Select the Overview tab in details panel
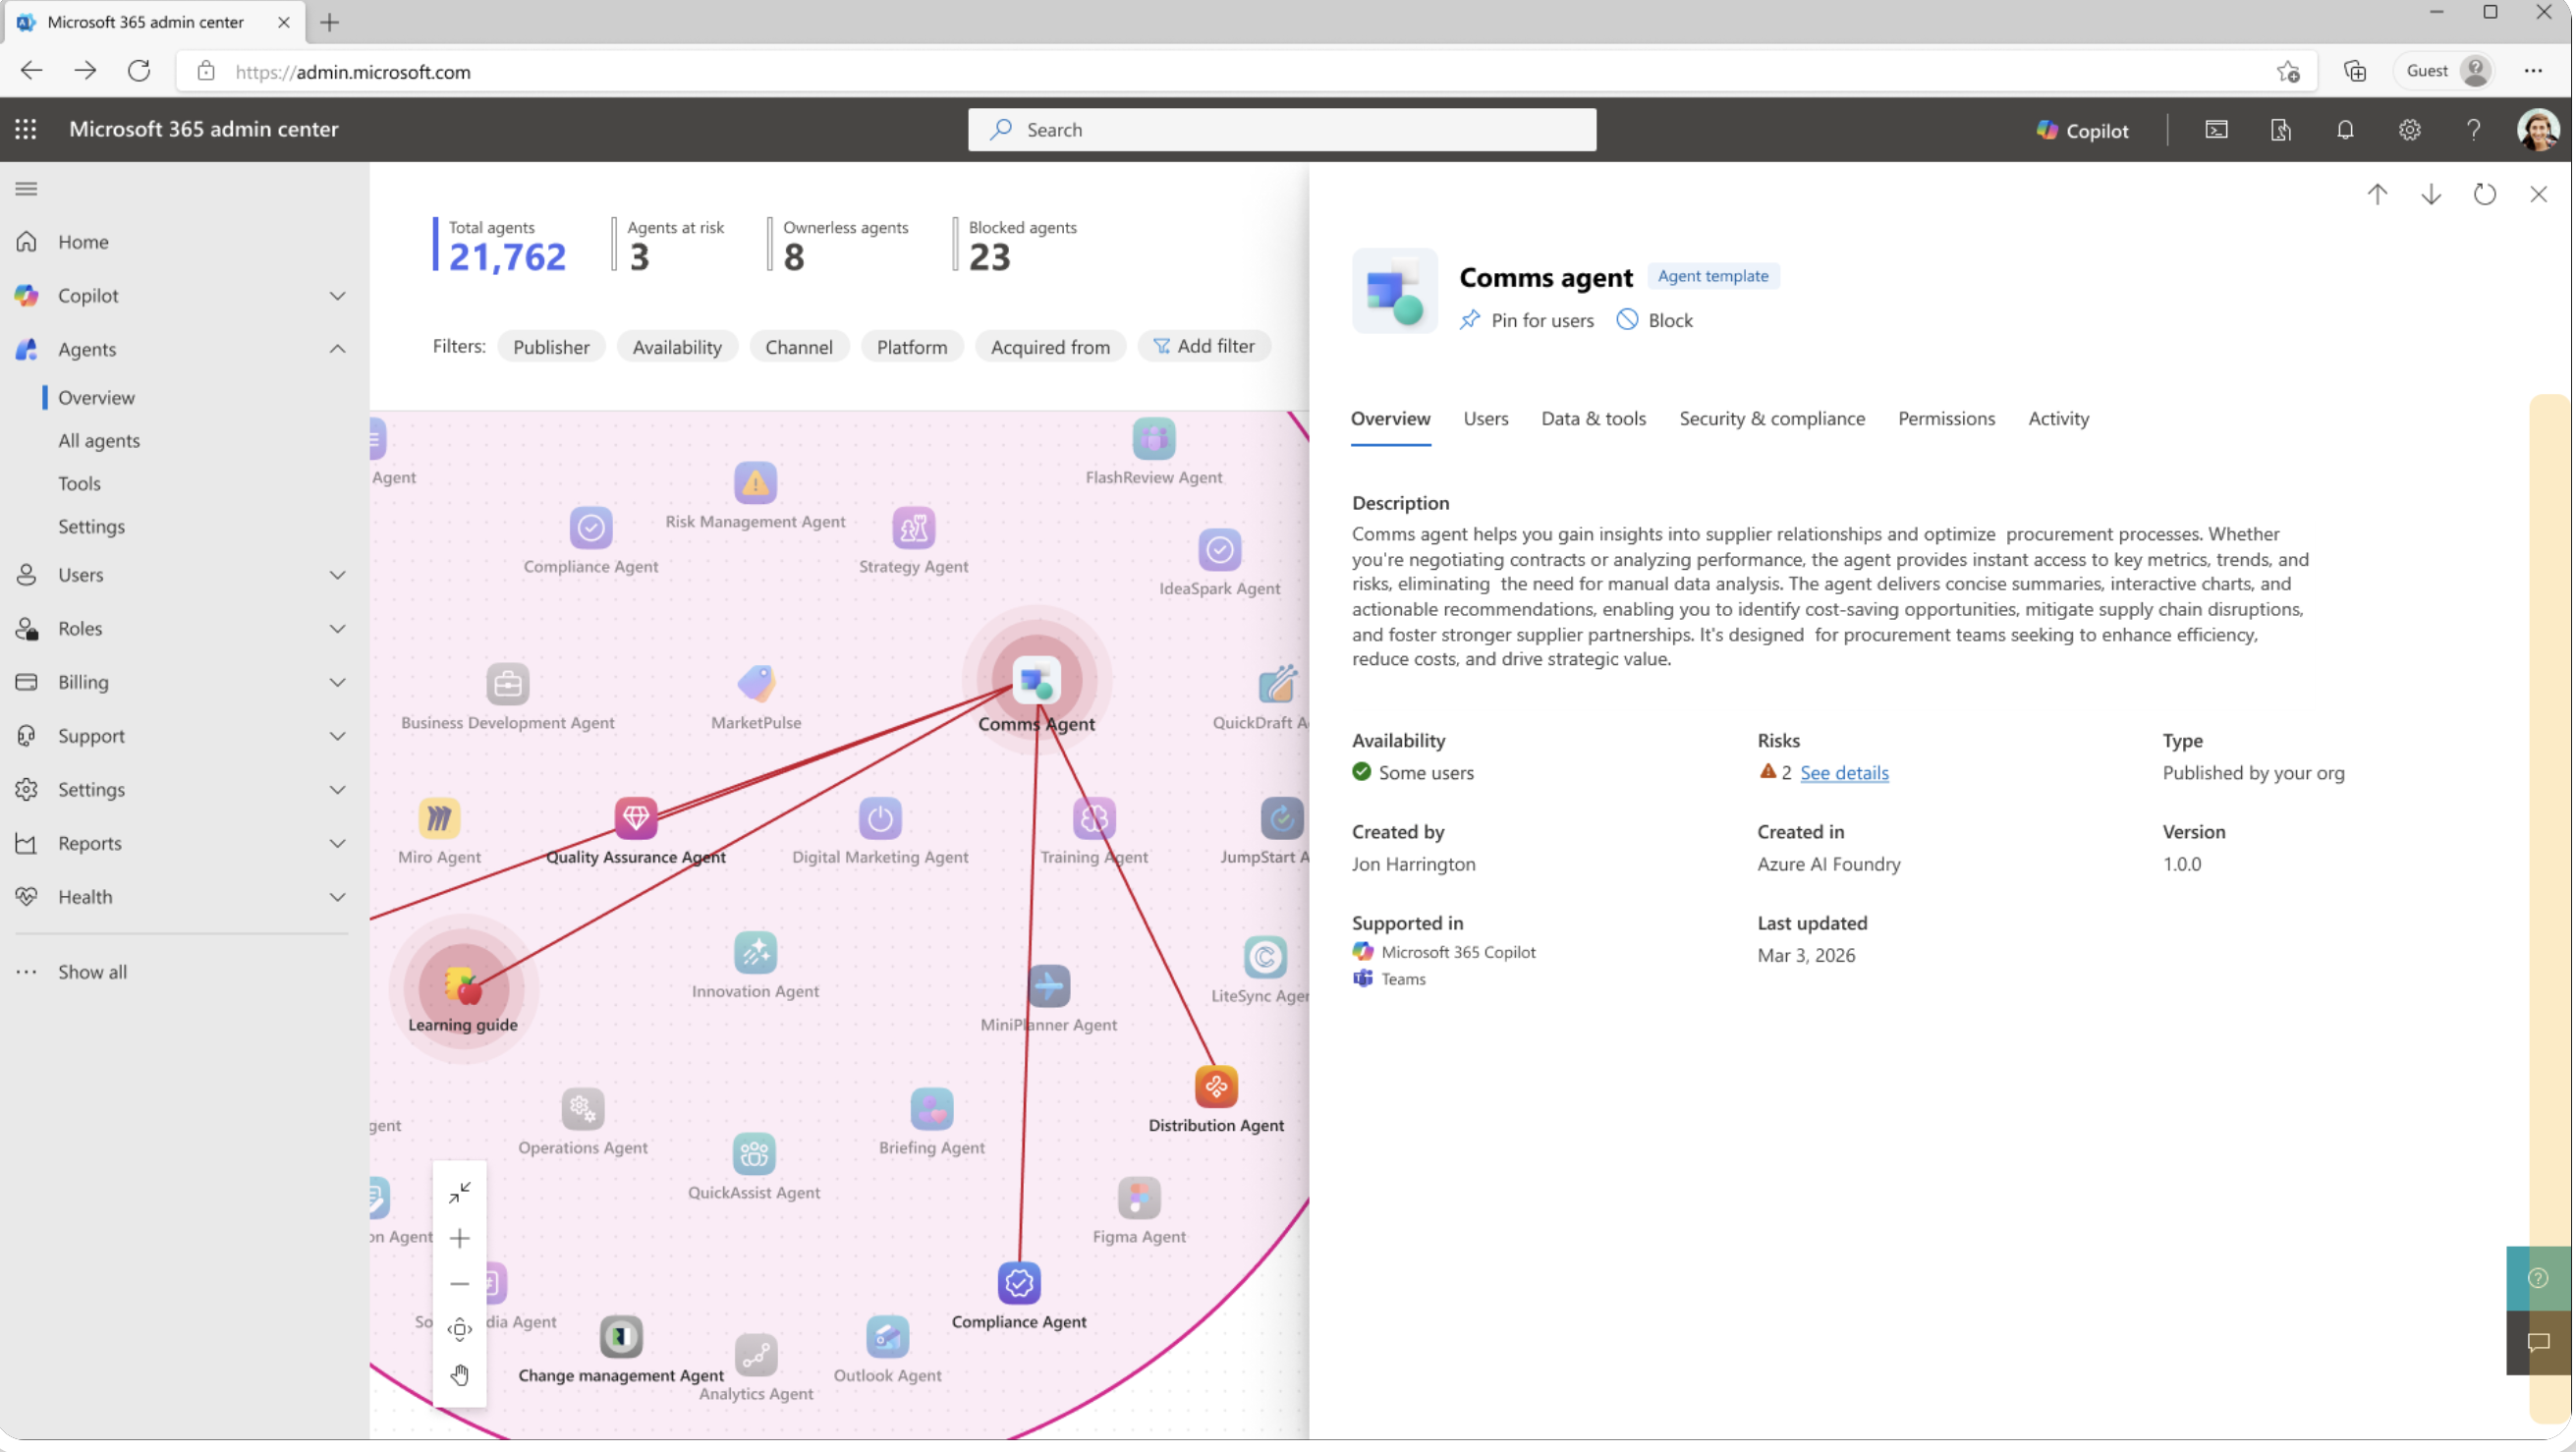The image size is (2576, 1452). (1390, 419)
